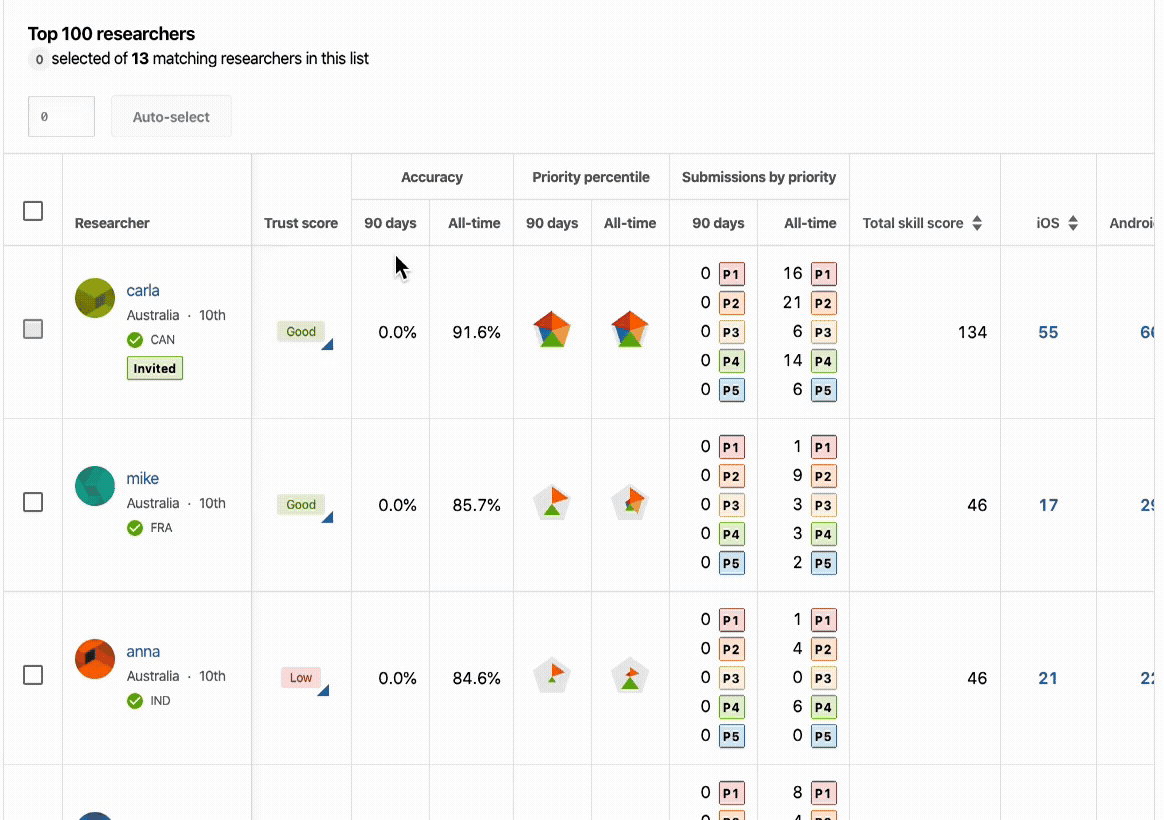Open mike's all-time priority percentile pentagon
This screenshot has height=820, width=1164.
point(630,502)
